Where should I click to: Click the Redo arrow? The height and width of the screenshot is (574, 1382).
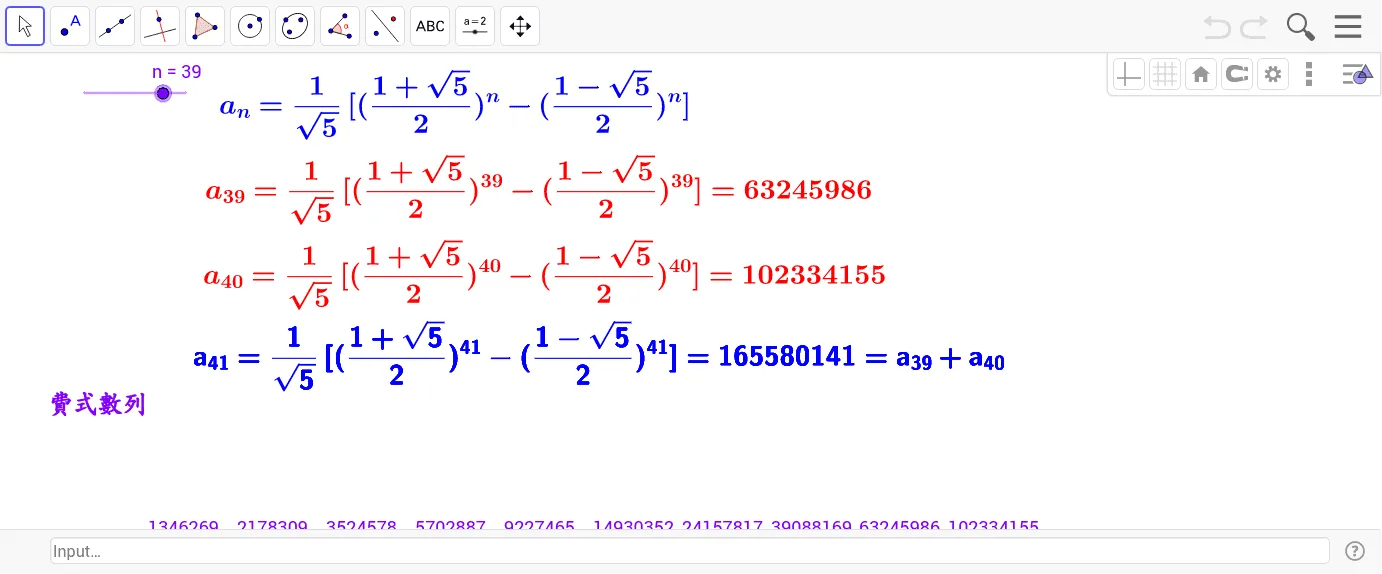[1254, 26]
